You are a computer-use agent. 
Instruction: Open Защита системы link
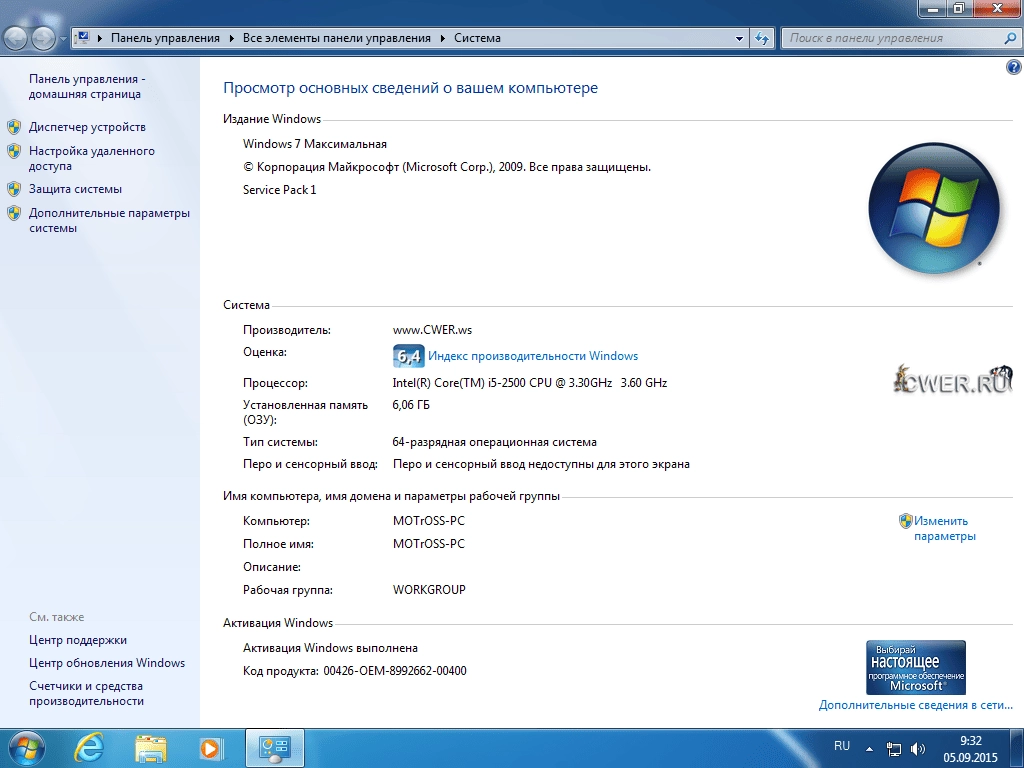[75, 189]
